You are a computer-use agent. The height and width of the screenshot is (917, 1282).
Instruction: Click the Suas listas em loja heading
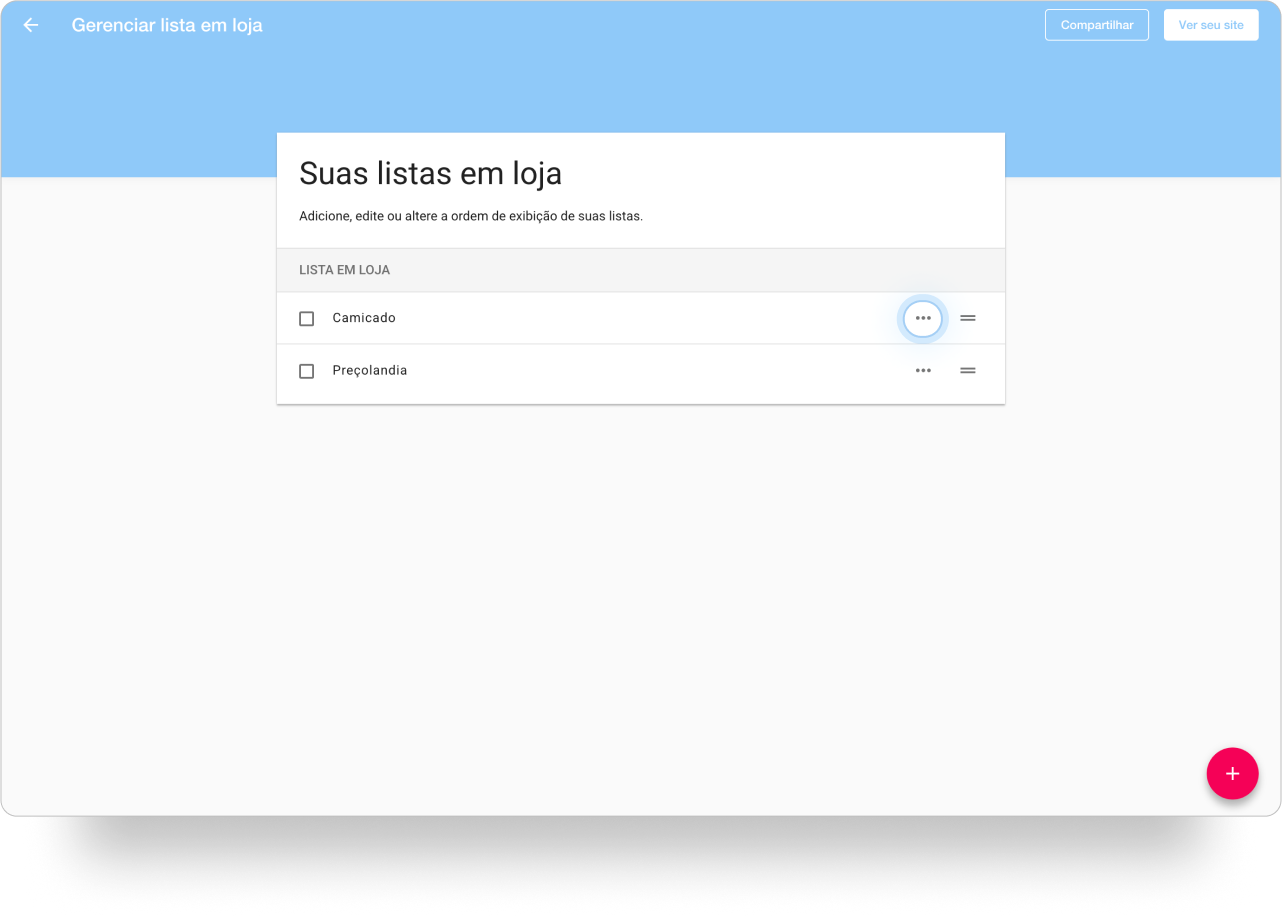[430, 173]
